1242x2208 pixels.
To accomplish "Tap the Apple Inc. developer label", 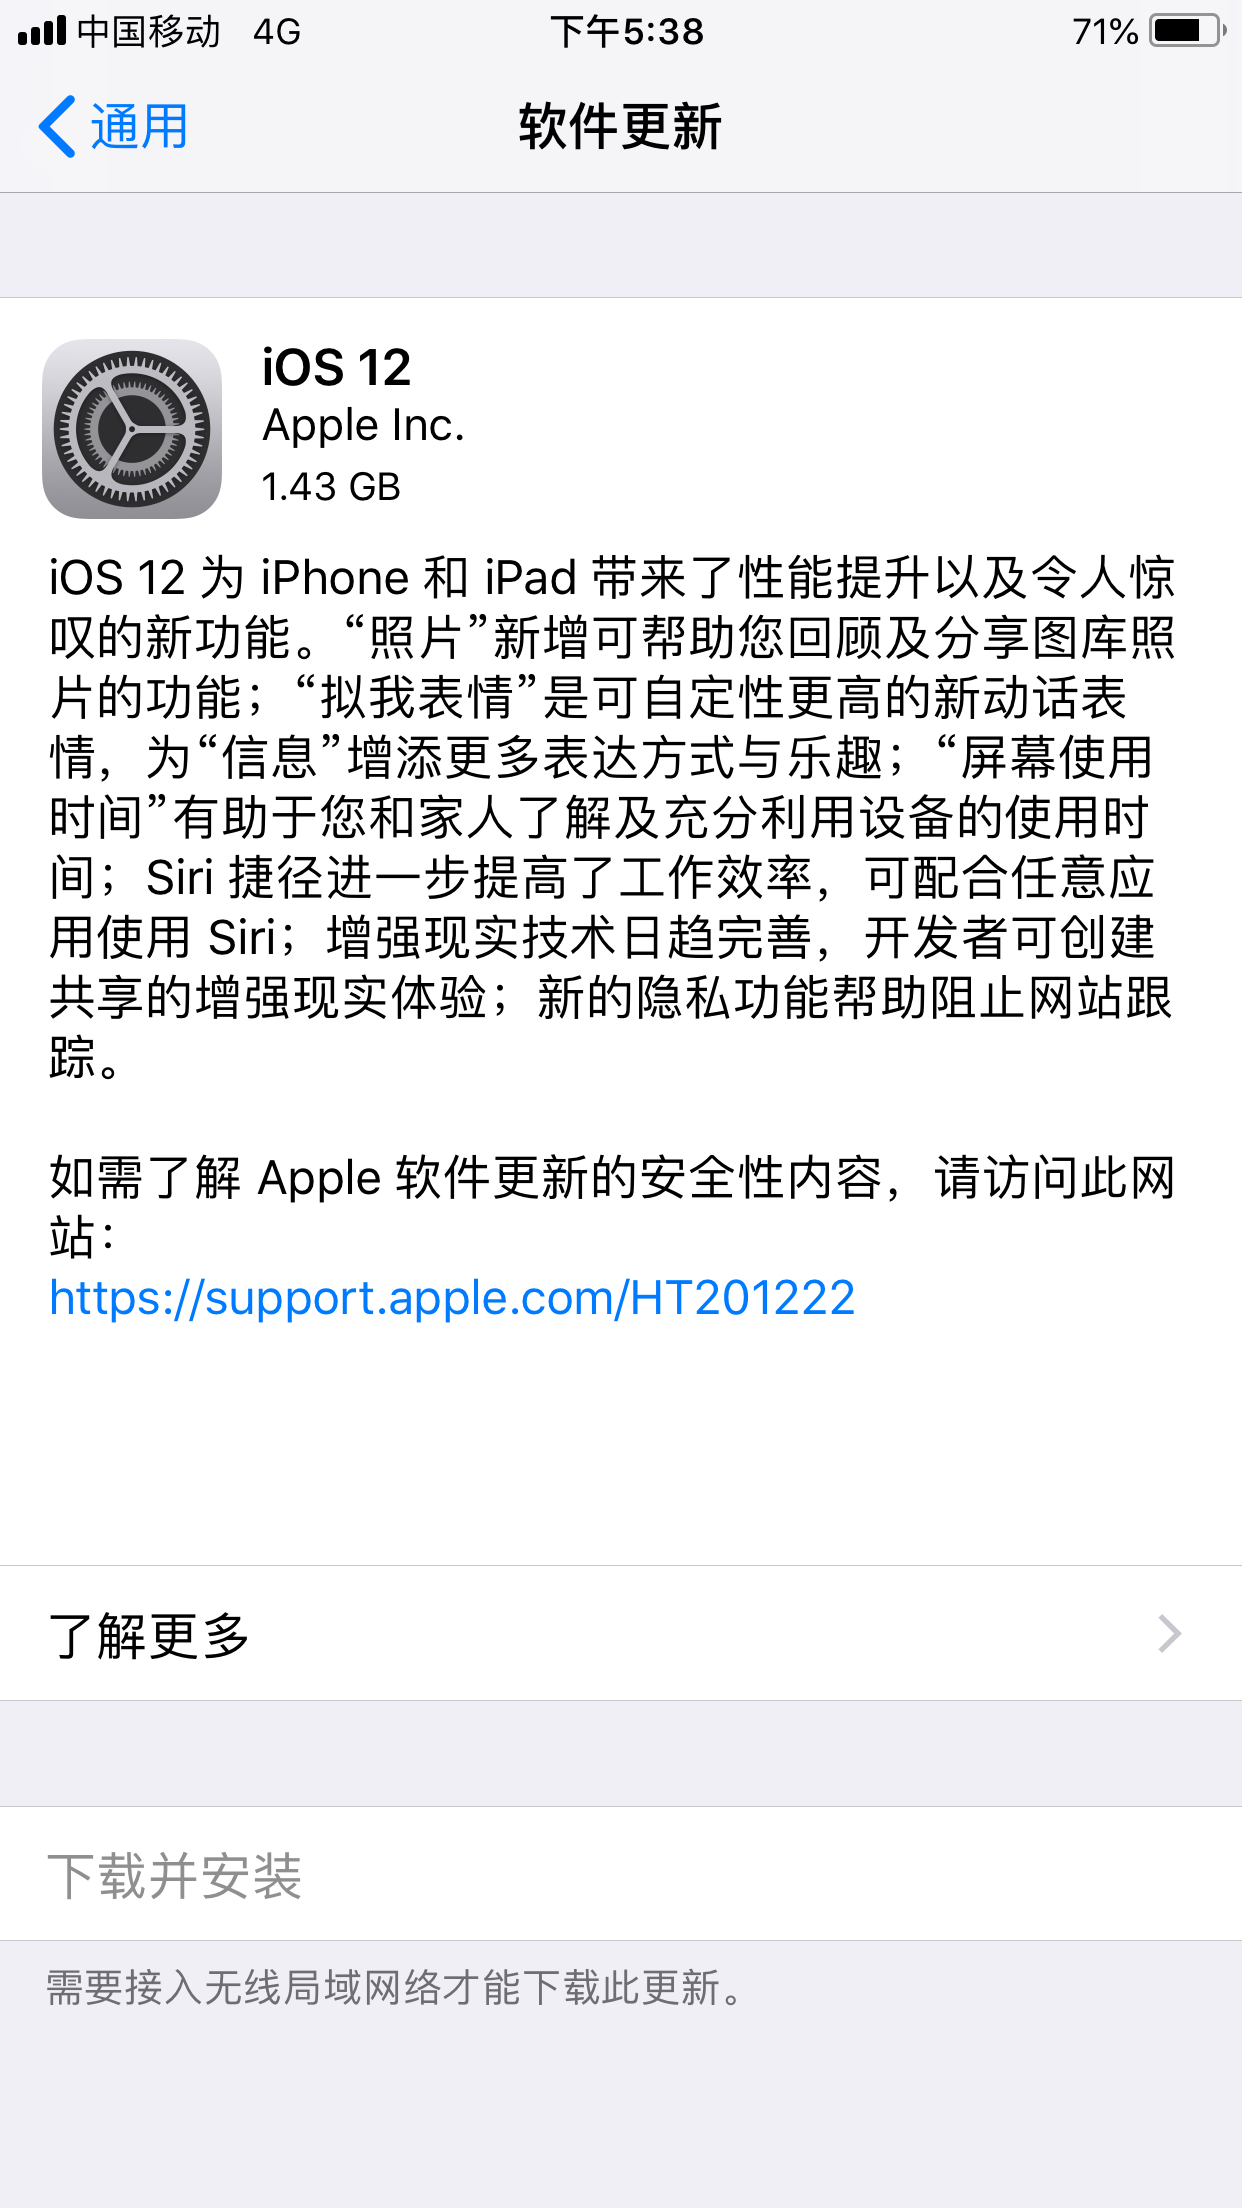I will (x=364, y=426).
